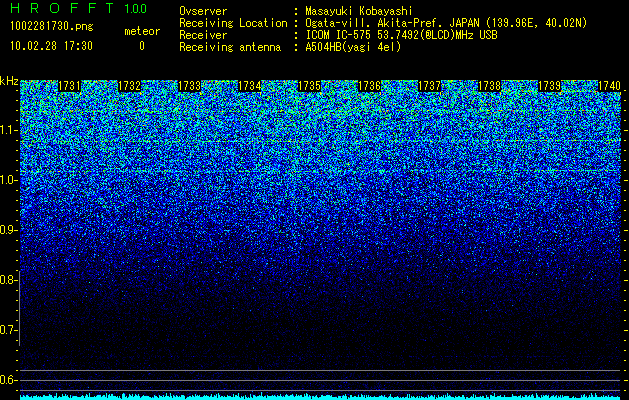Click the 0.8 kHz axis label
Viewport: 629px width, 400px height.
pos(8,280)
